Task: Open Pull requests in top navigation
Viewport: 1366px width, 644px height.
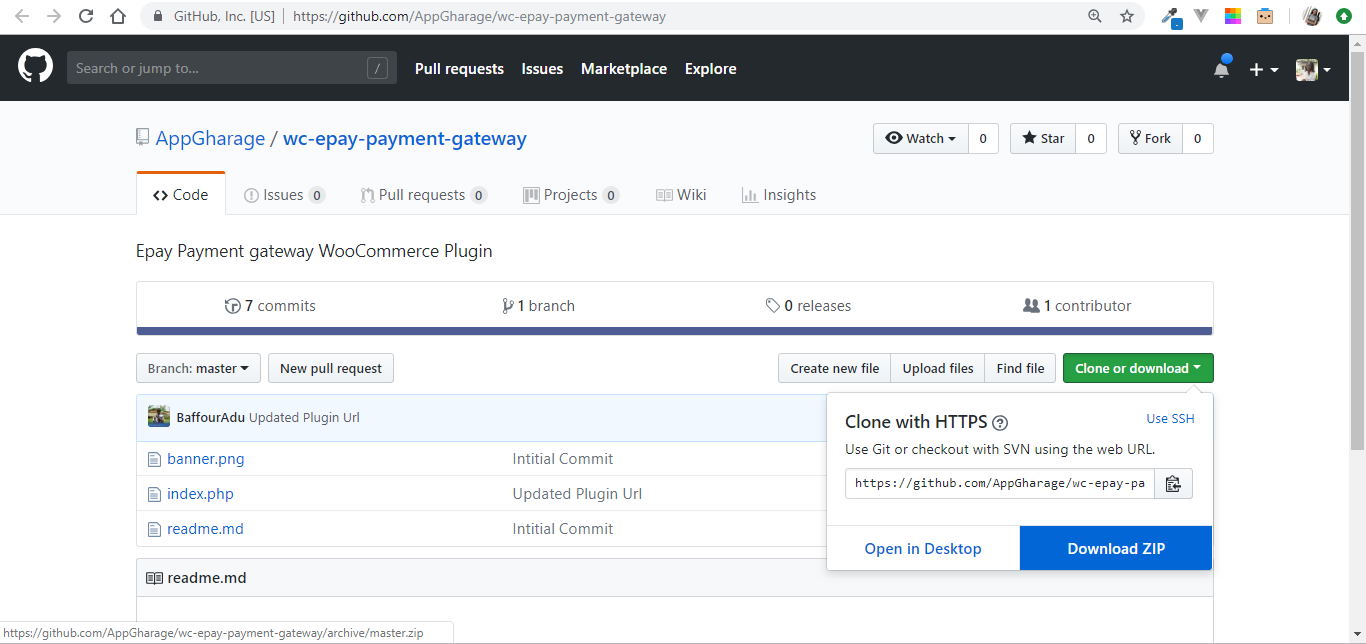Action: 459,68
